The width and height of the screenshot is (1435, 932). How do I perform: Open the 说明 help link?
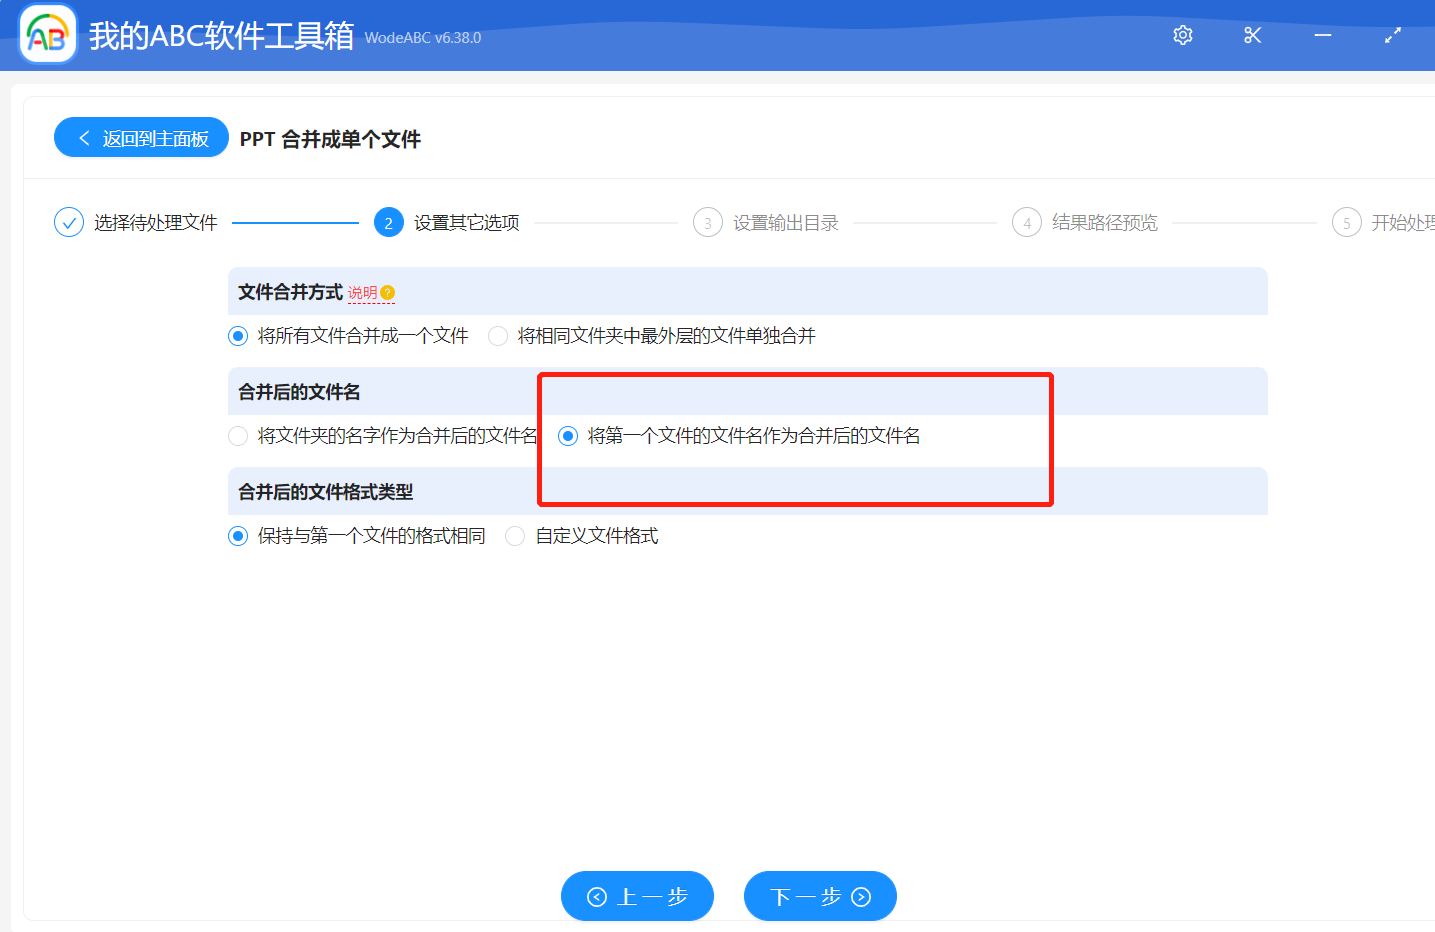click(x=362, y=292)
